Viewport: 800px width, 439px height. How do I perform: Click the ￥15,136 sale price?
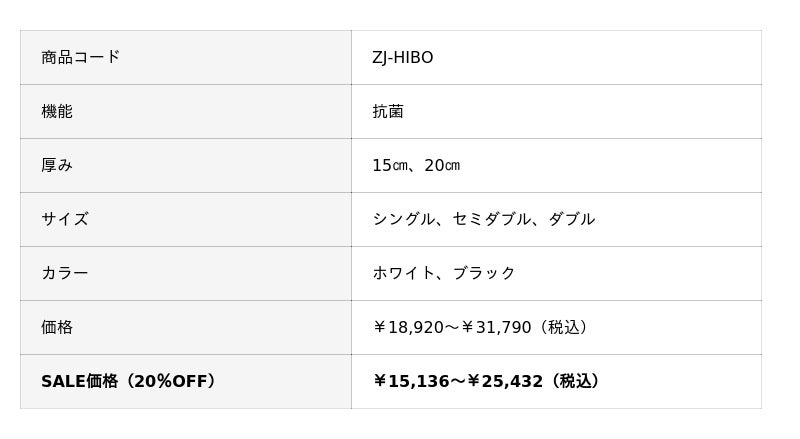pos(410,381)
